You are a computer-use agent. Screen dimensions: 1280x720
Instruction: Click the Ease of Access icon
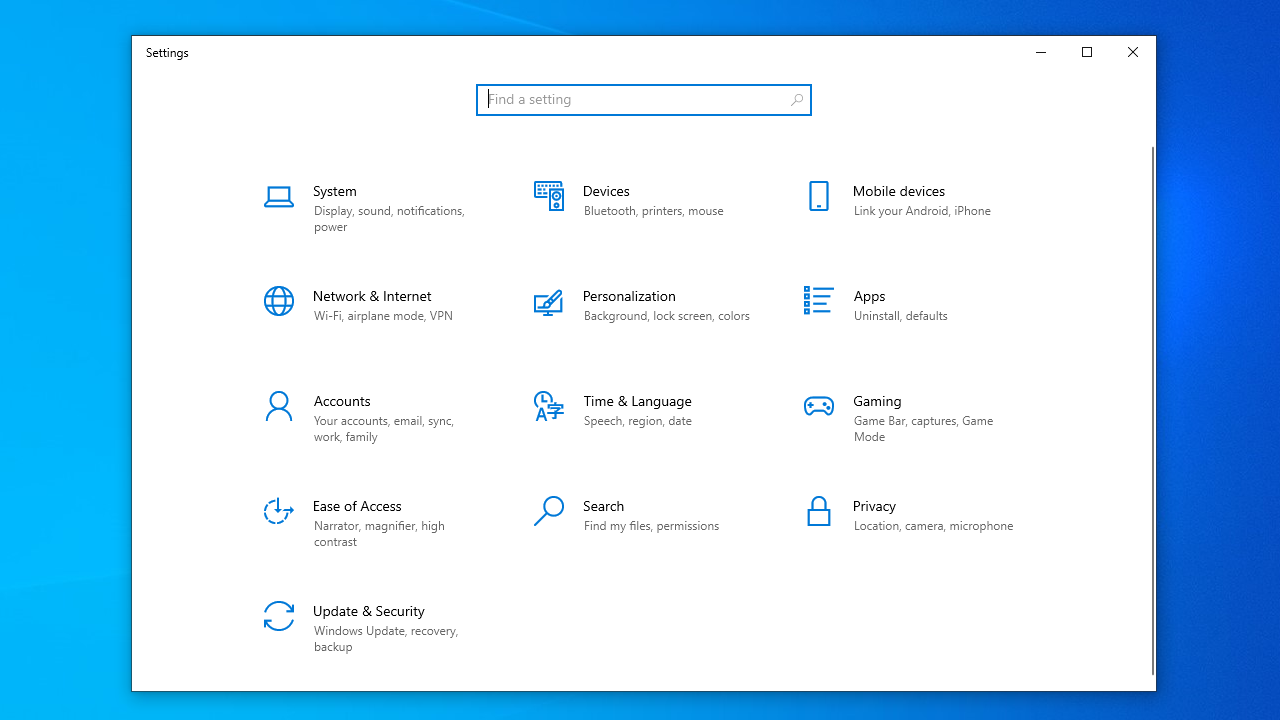tap(278, 511)
